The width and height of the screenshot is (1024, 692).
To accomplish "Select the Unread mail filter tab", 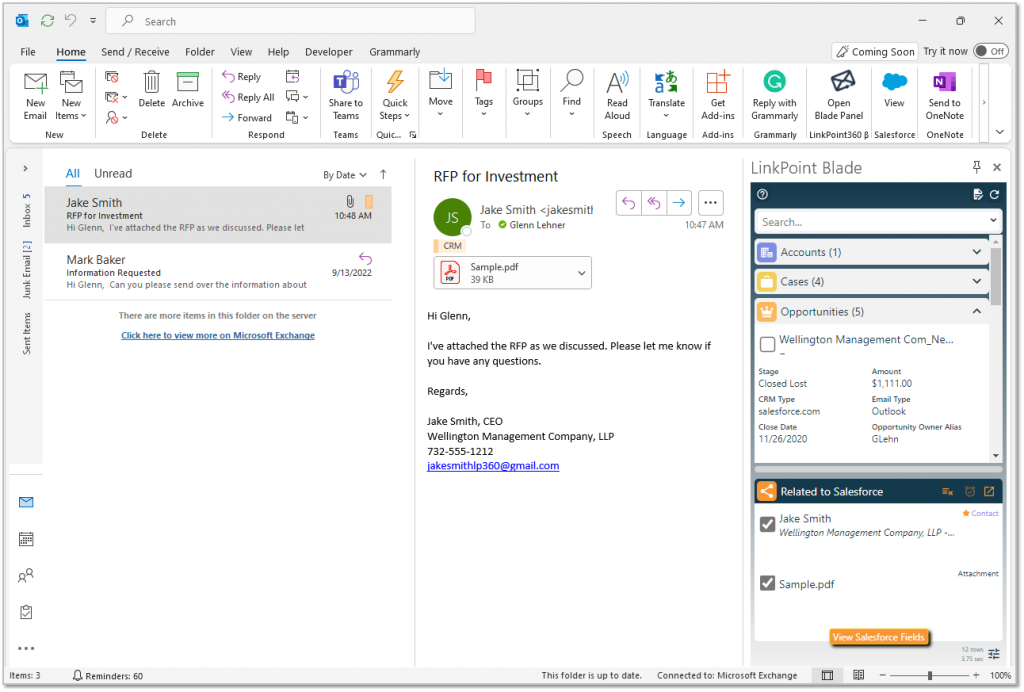I will (x=113, y=173).
